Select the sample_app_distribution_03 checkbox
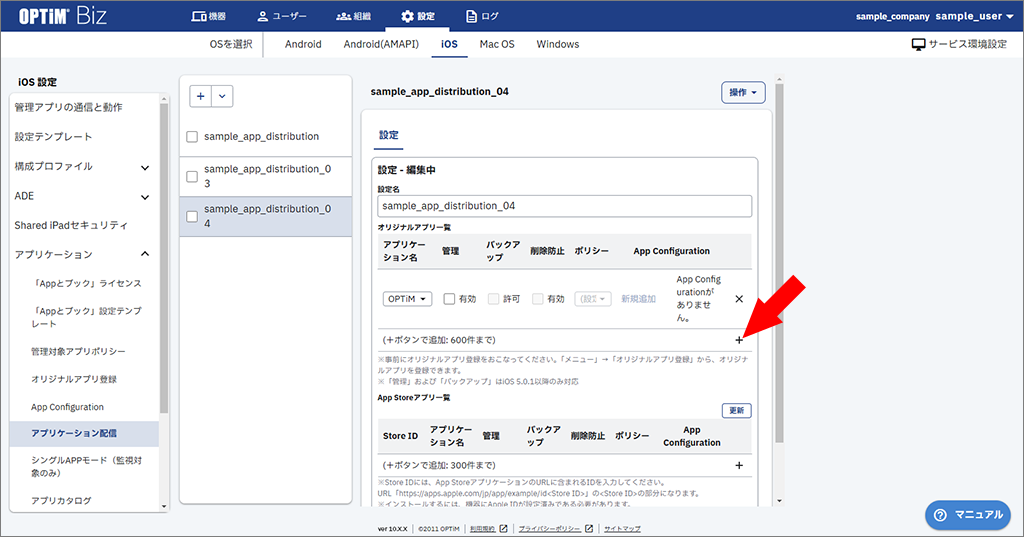Viewport: 1024px width, 537px height. click(192, 176)
